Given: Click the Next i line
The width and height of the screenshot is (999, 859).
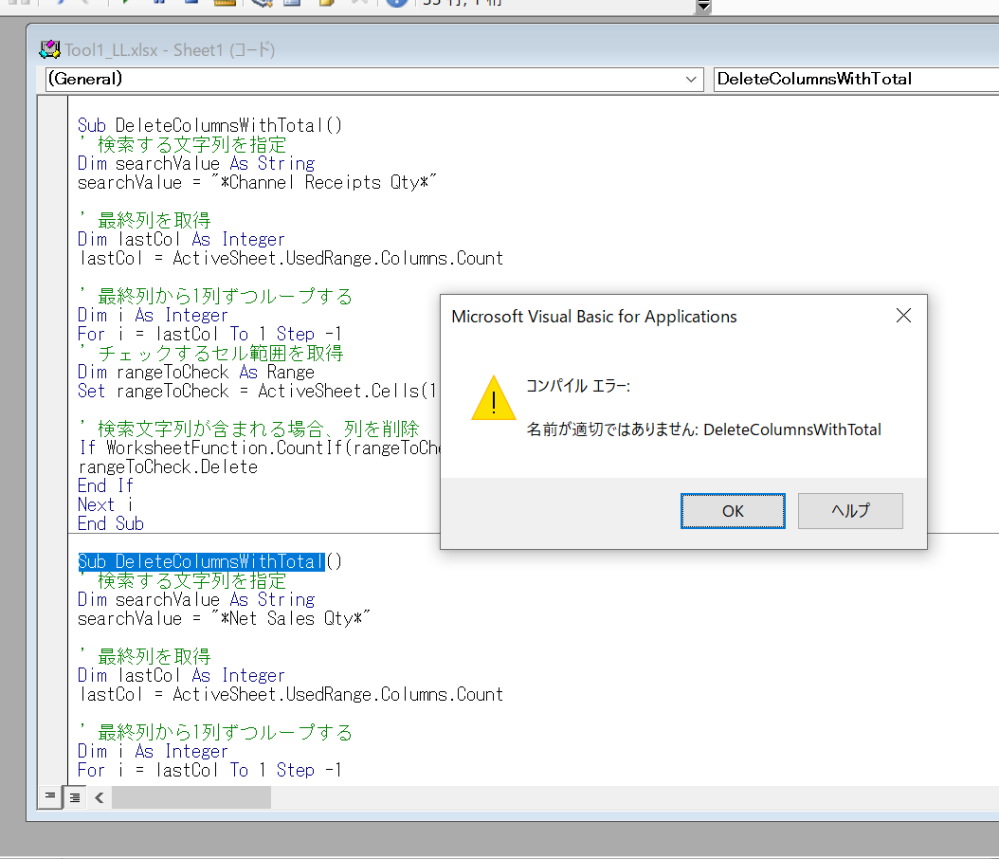Looking at the screenshot, I should [x=106, y=505].
